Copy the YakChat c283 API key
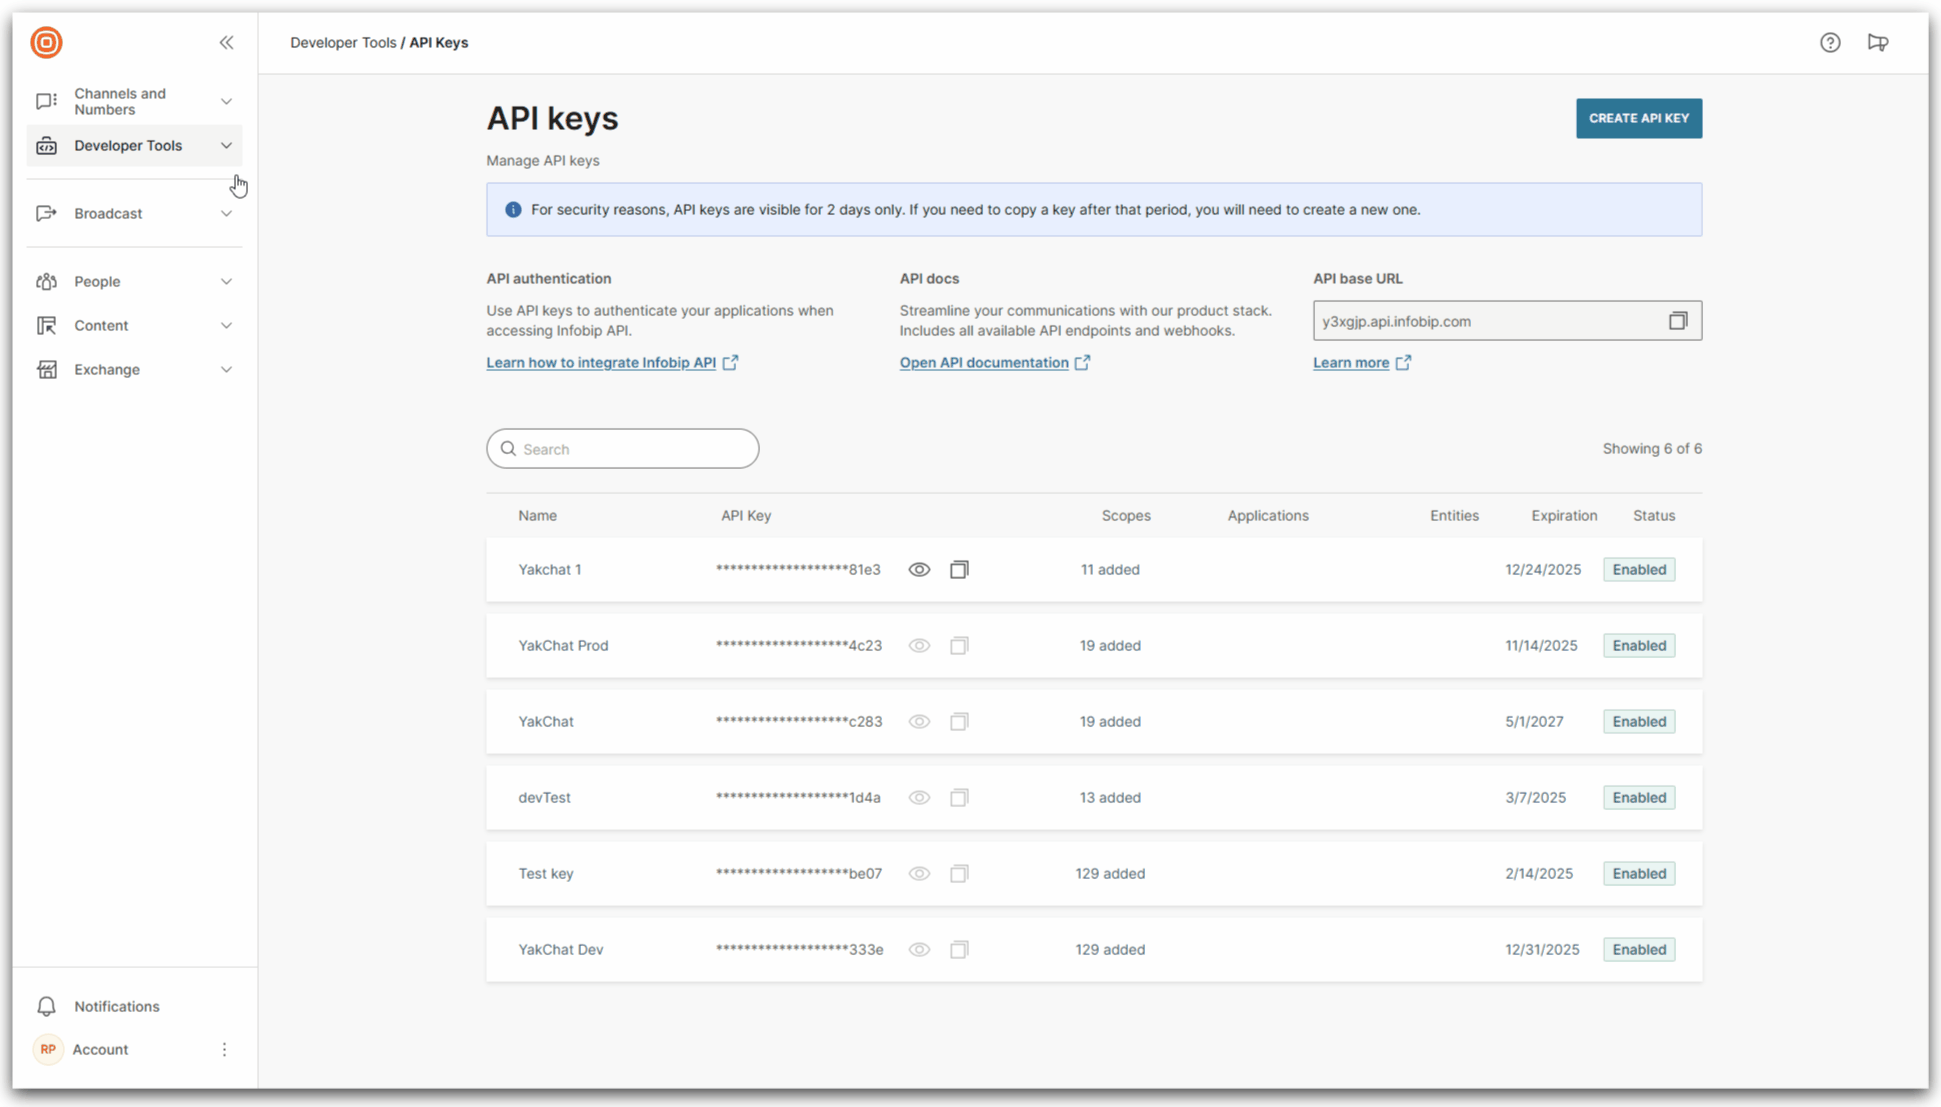 pos(959,721)
